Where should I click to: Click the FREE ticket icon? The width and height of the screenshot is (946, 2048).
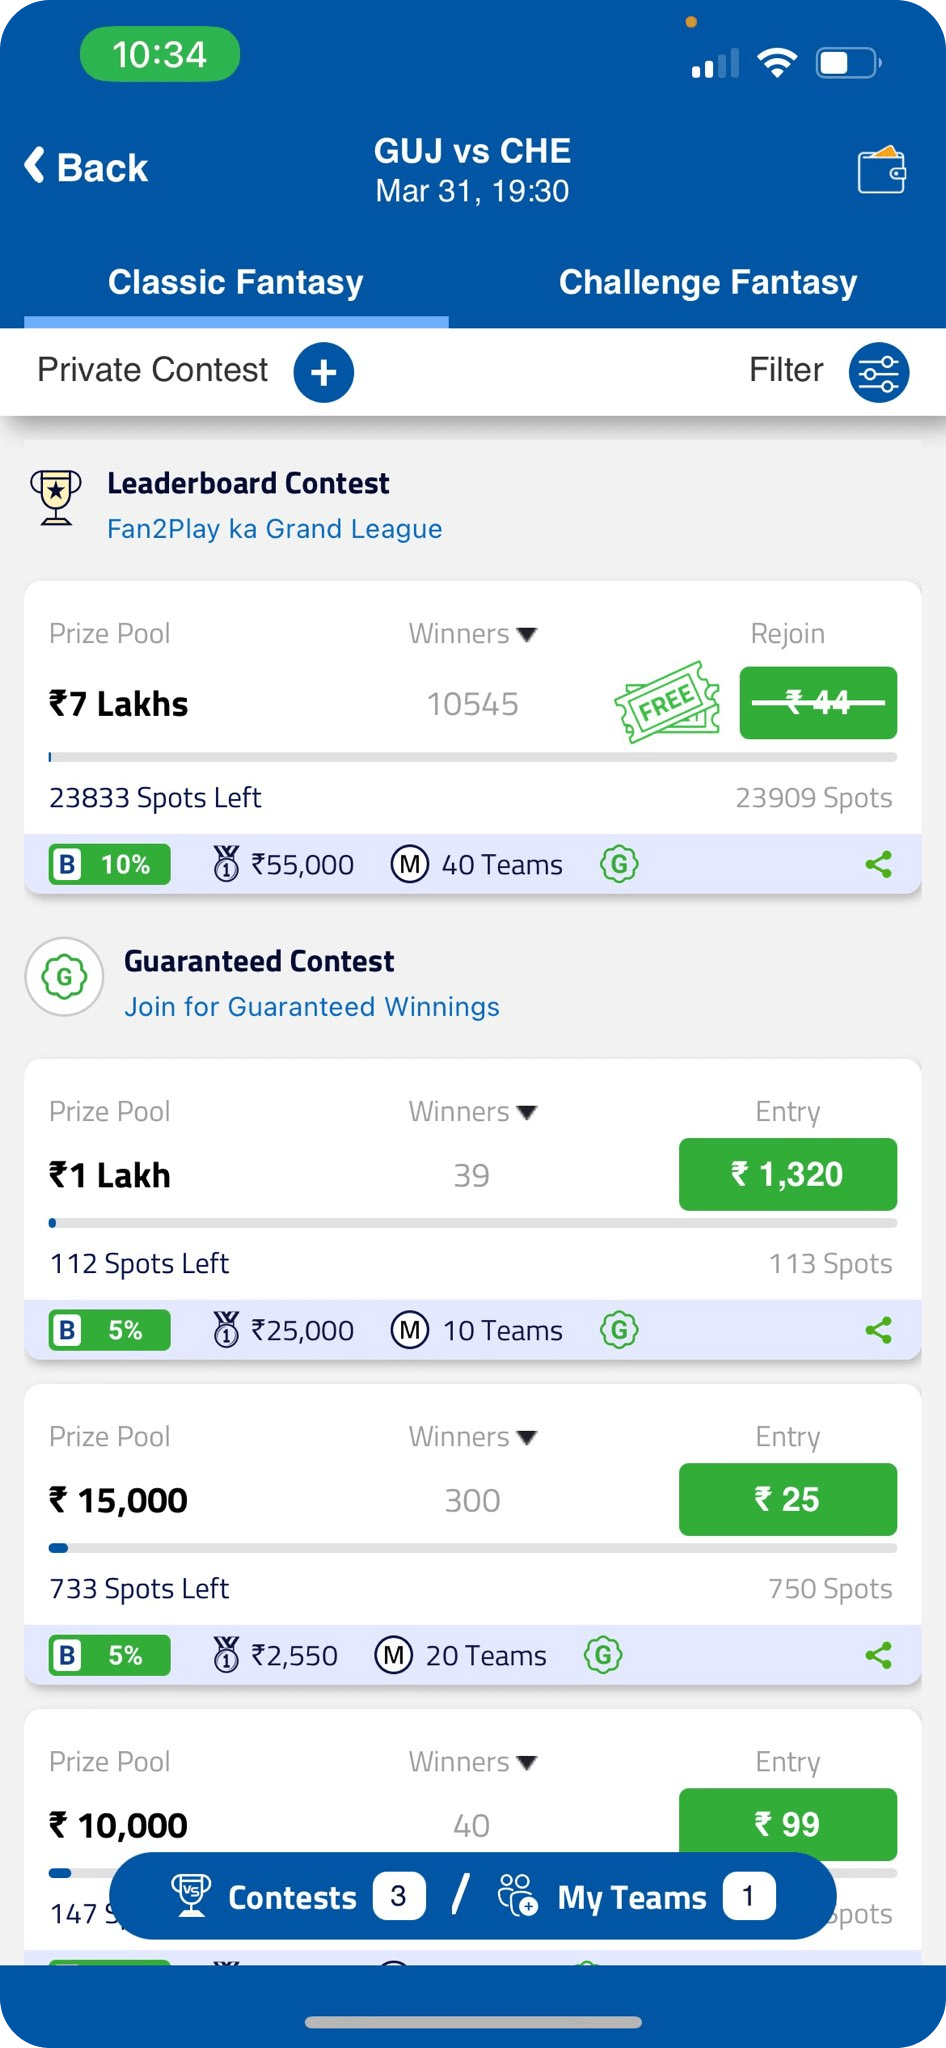click(667, 702)
